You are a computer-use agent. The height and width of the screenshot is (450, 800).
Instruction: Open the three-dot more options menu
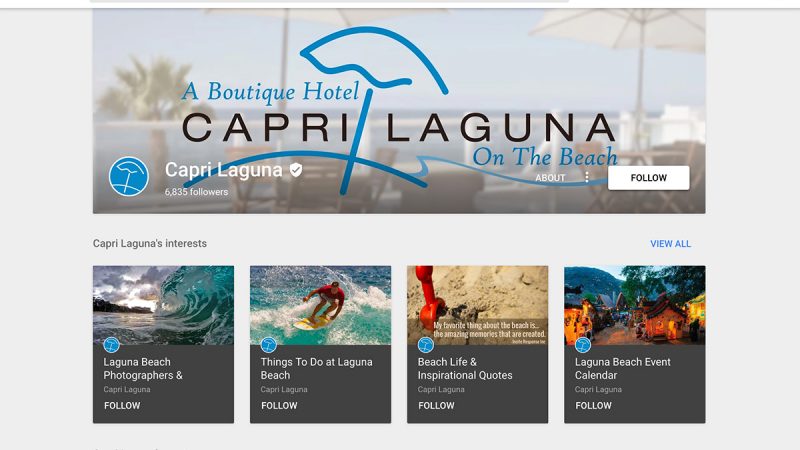point(587,177)
